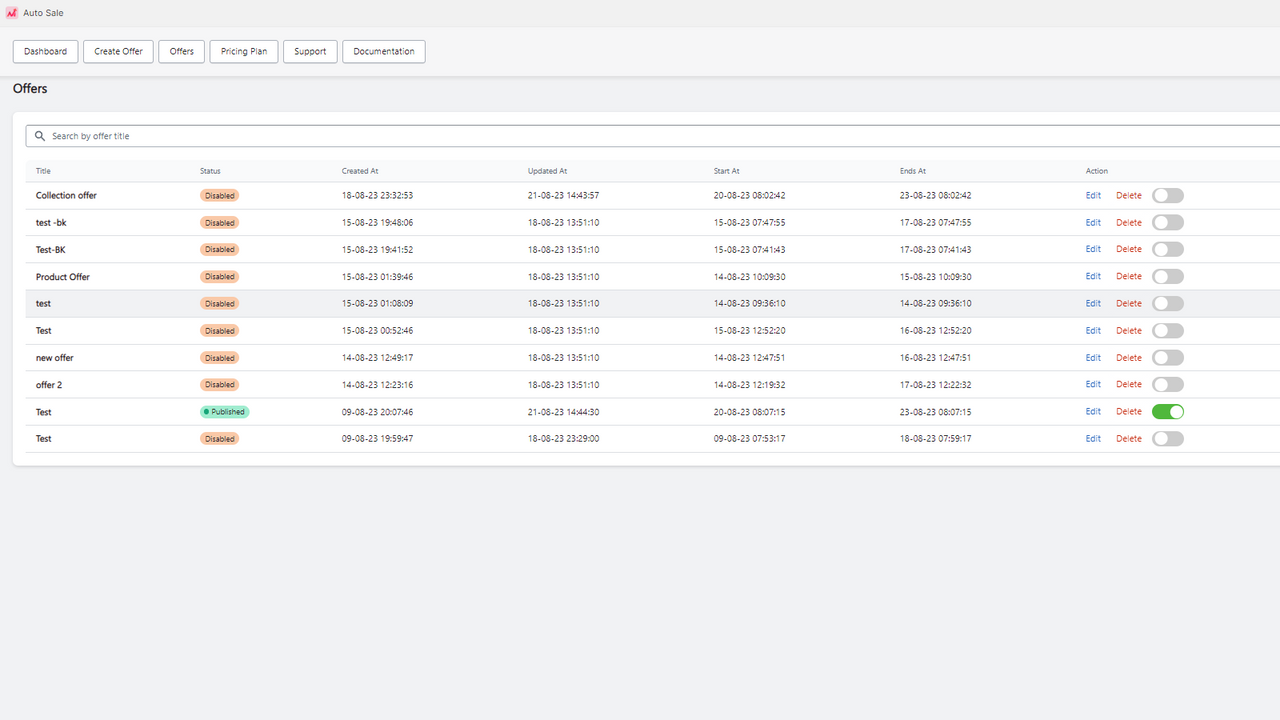
Task: Click the end date 23-08-23 08:02:42
Action: click(935, 195)
